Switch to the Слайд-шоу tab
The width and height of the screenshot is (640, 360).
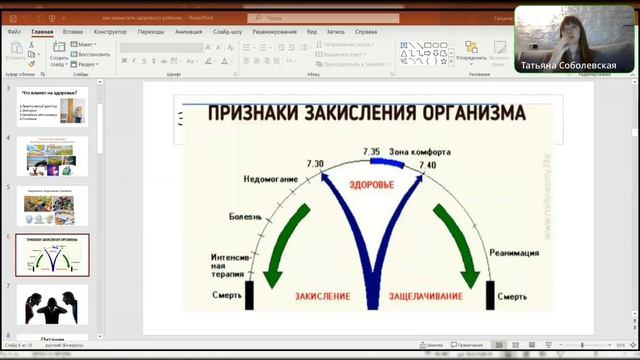227,31
